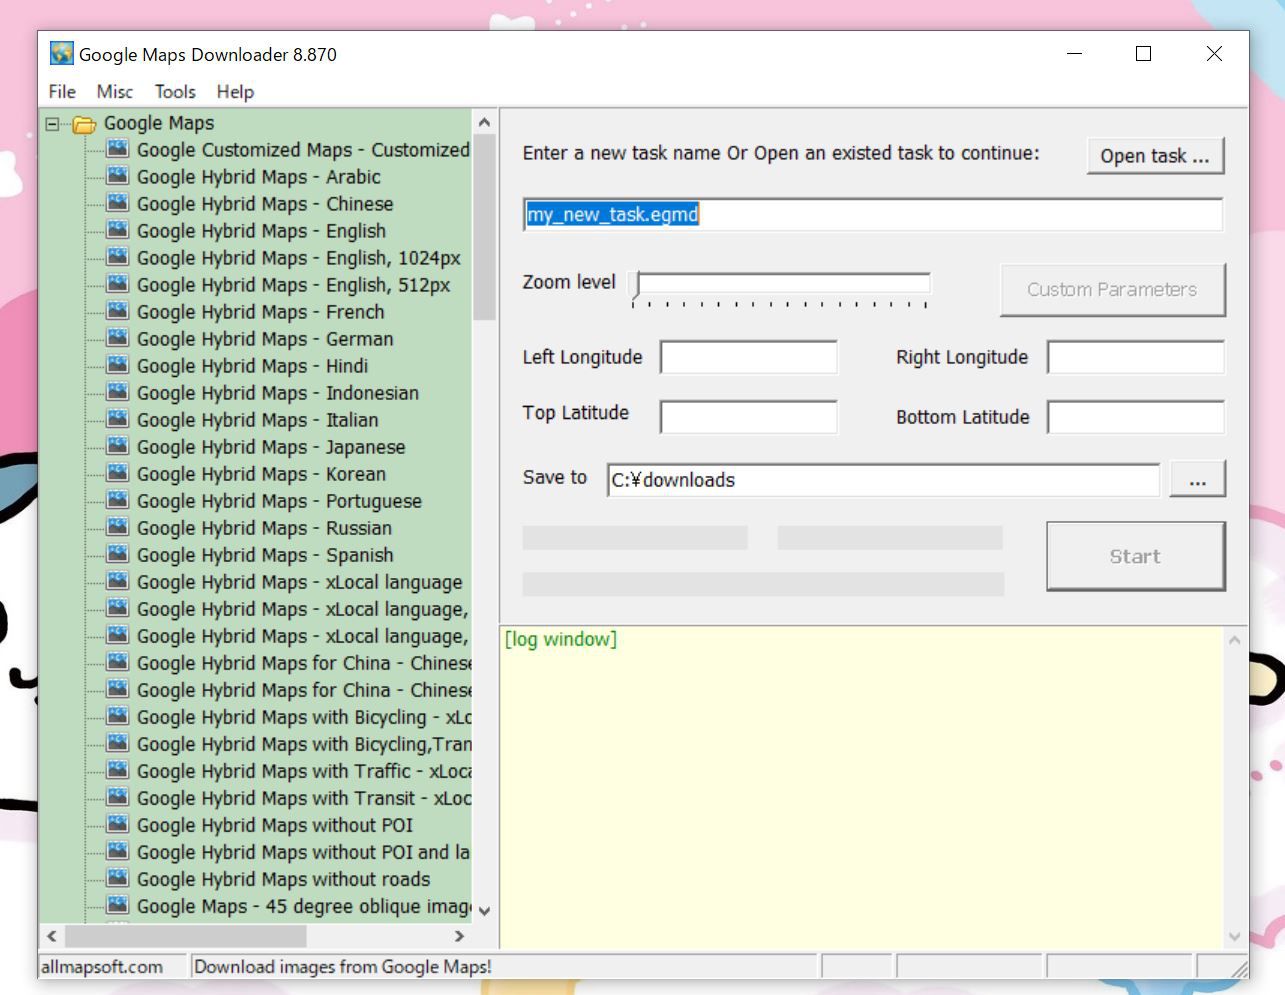Click the Save to path field

point(883,480)
